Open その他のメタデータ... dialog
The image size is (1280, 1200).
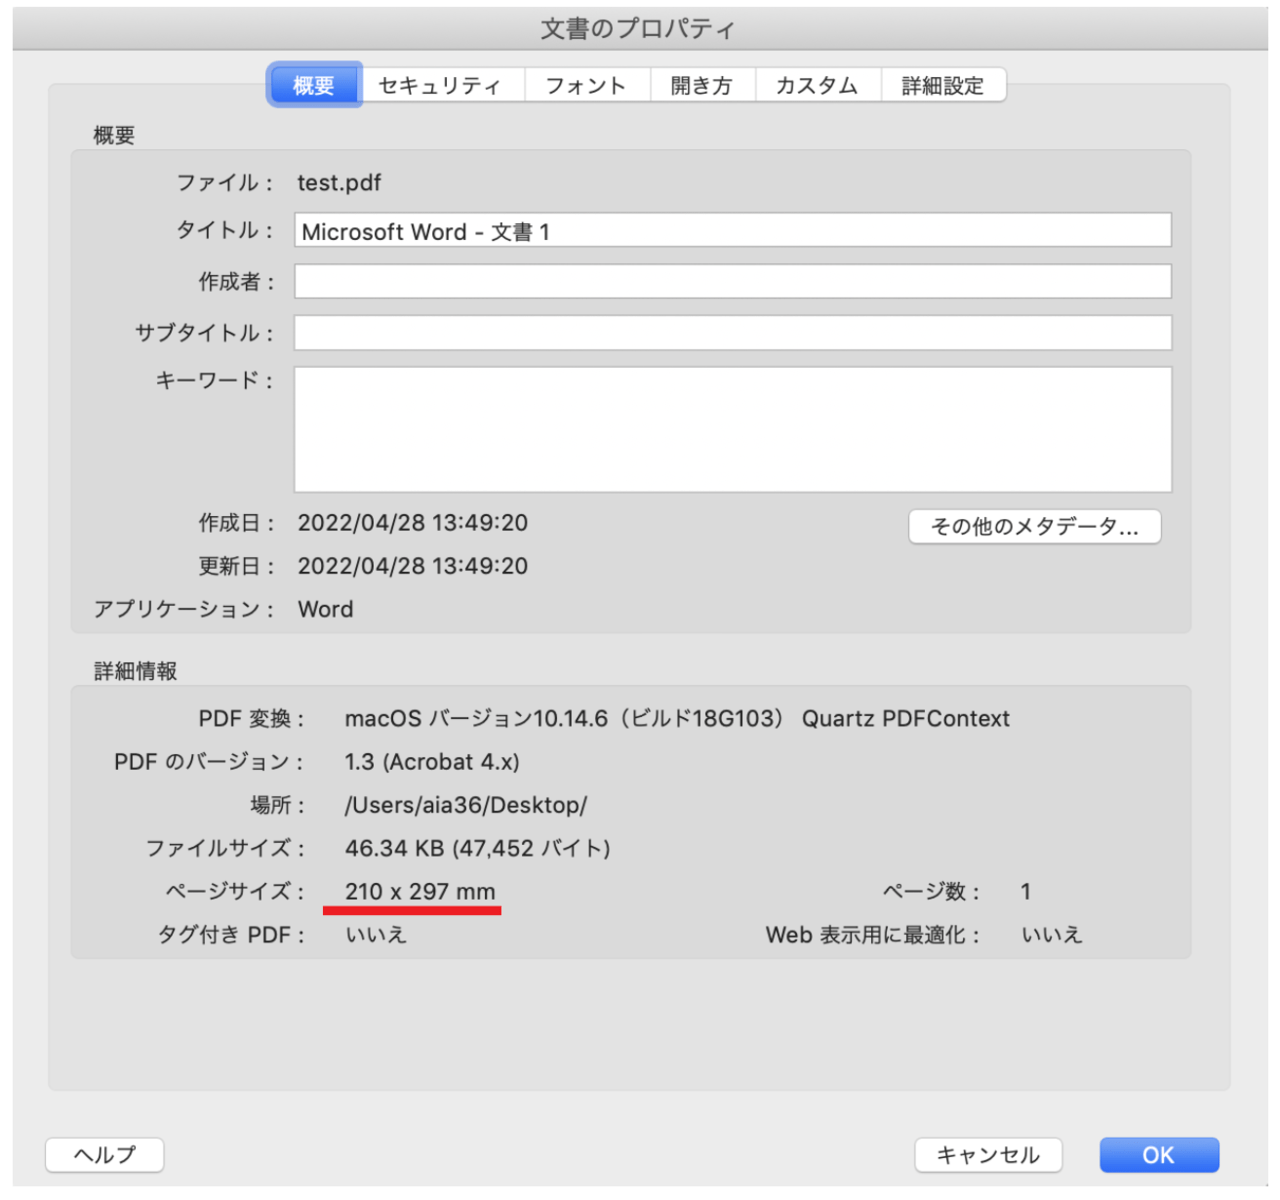point(1034,527)
